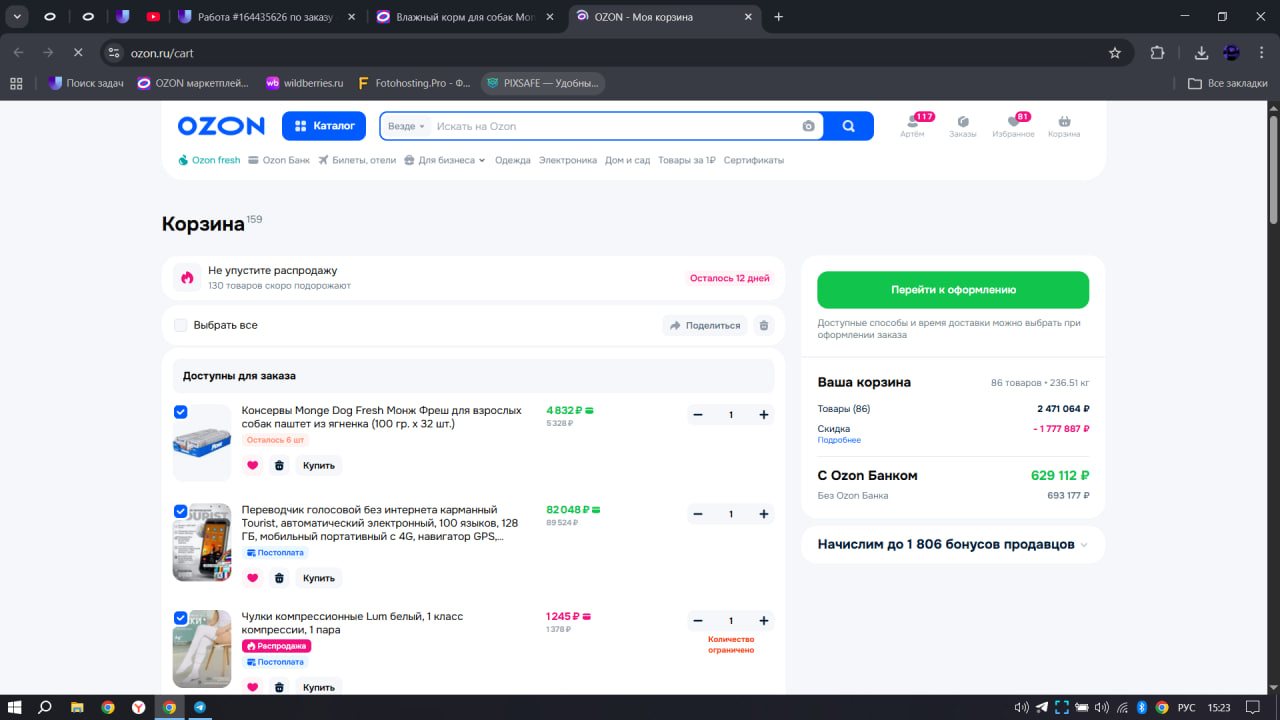The width and height of the screenshot is (1280, 720).
Task: Click the Корзина cart icon in header
Action: [1064, 126]
